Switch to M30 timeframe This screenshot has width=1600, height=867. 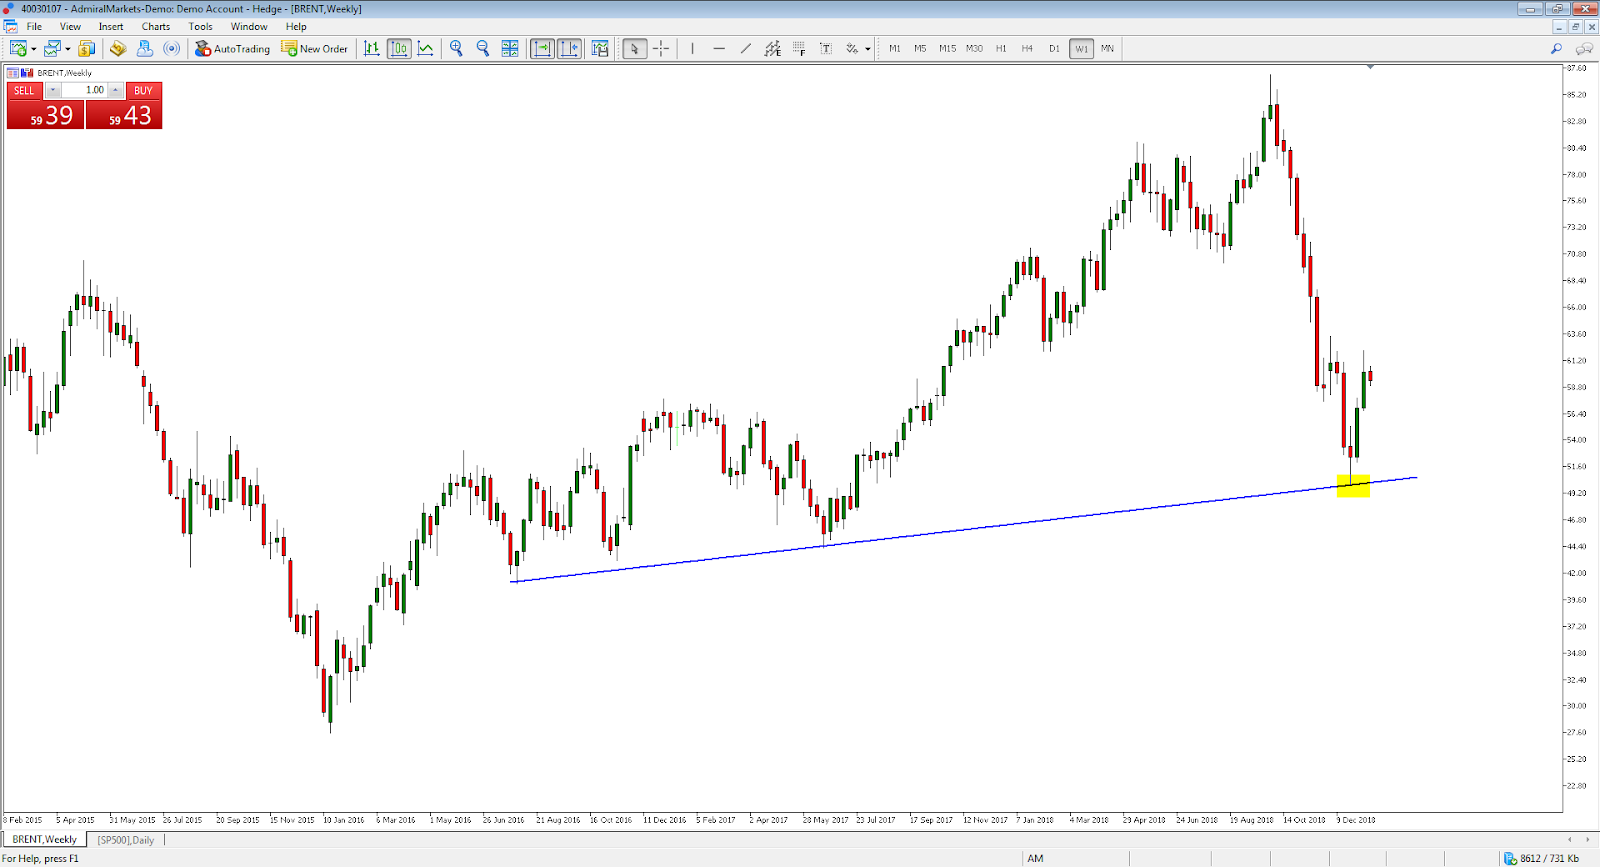tap(974, 48)
